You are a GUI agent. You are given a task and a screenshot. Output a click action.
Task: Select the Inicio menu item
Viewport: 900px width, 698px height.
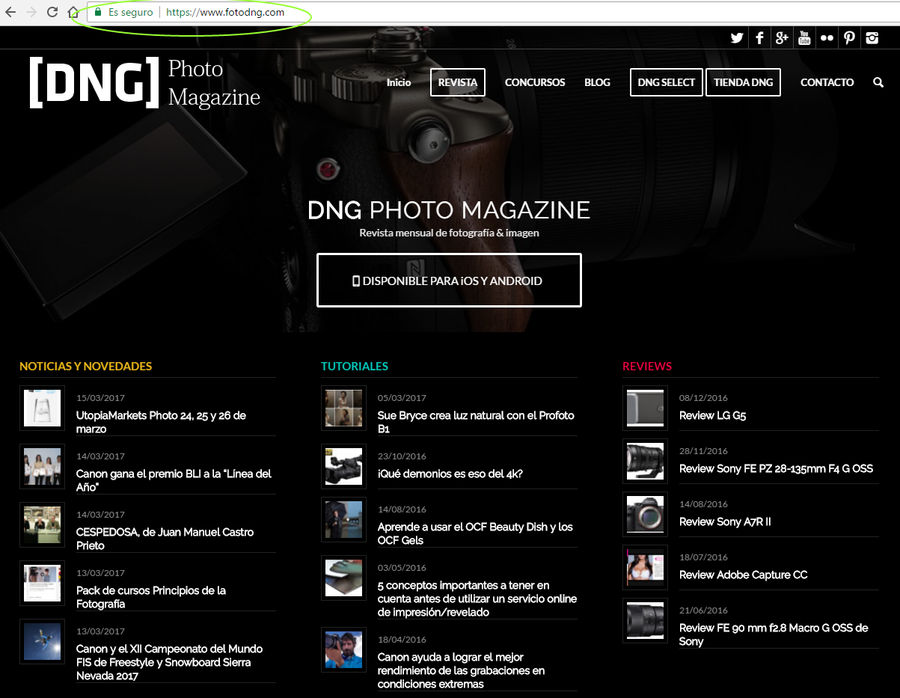[398, 83]
